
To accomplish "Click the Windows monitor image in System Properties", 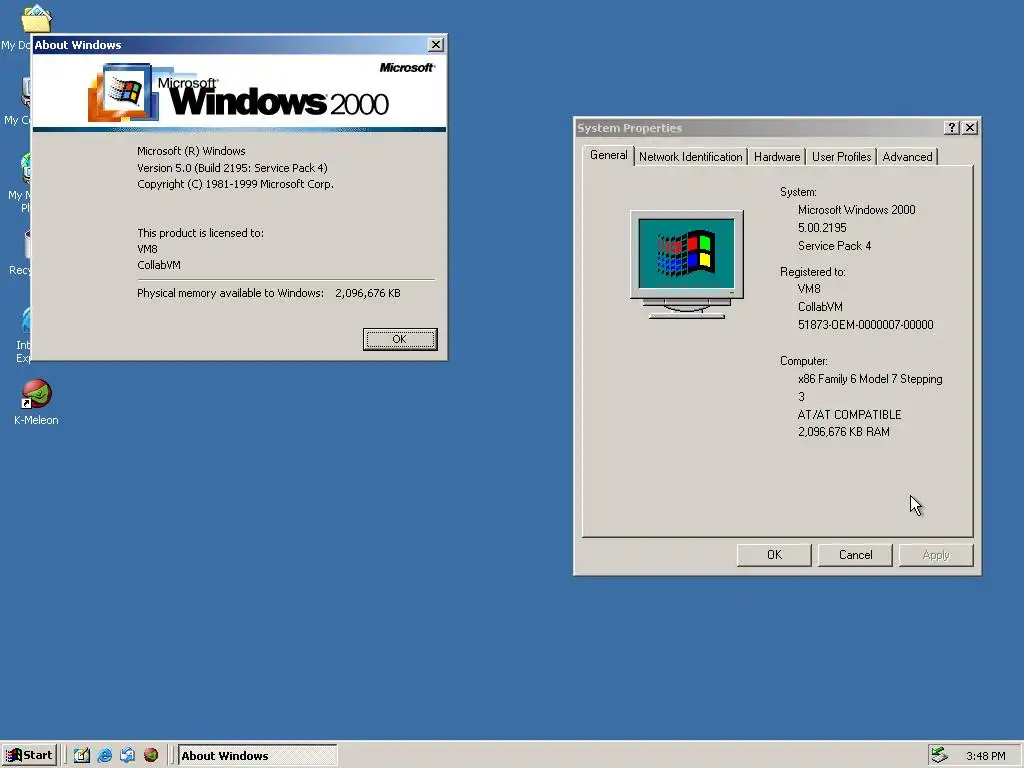I will point(686,264).
